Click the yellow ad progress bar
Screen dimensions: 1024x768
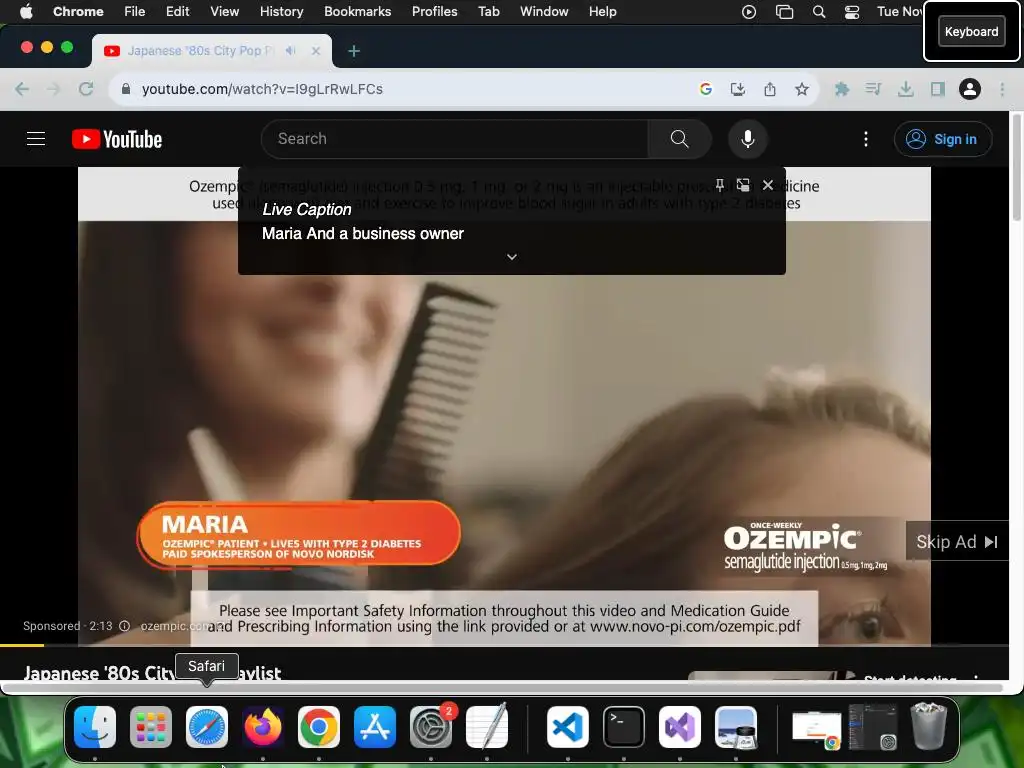(x=22, y=645)
